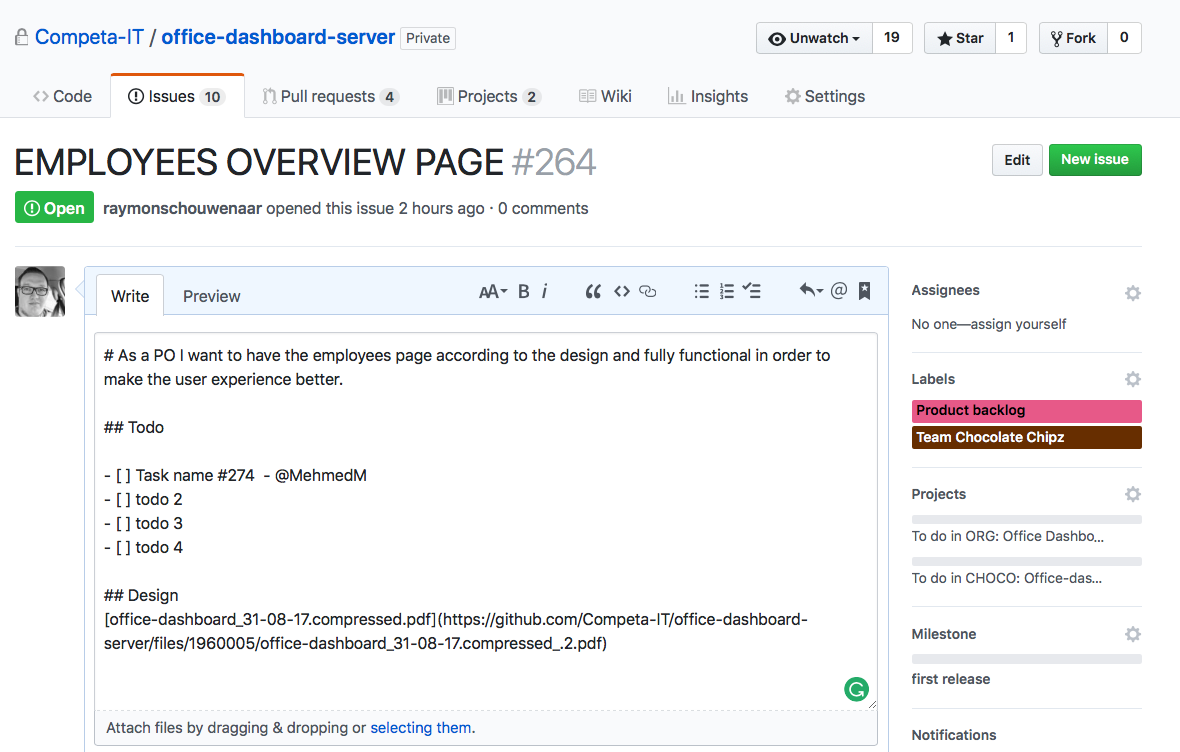Open Labels gear settings
Image resolution: width=1180 pixels, height=752 pixels.
[x=1133, y=379]
